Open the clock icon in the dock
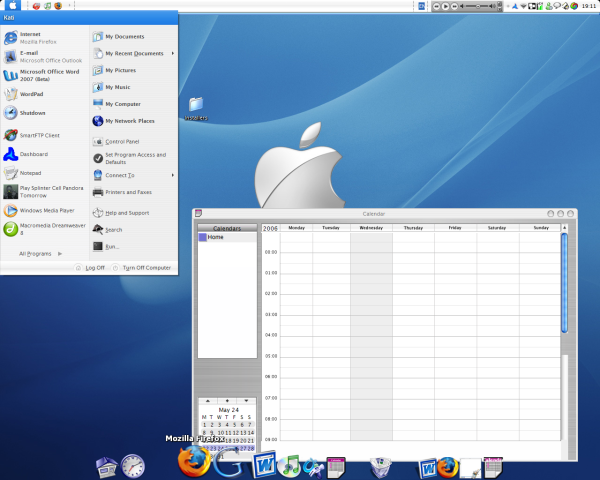Viewport: 600px width, 480px height. (133, 466)
